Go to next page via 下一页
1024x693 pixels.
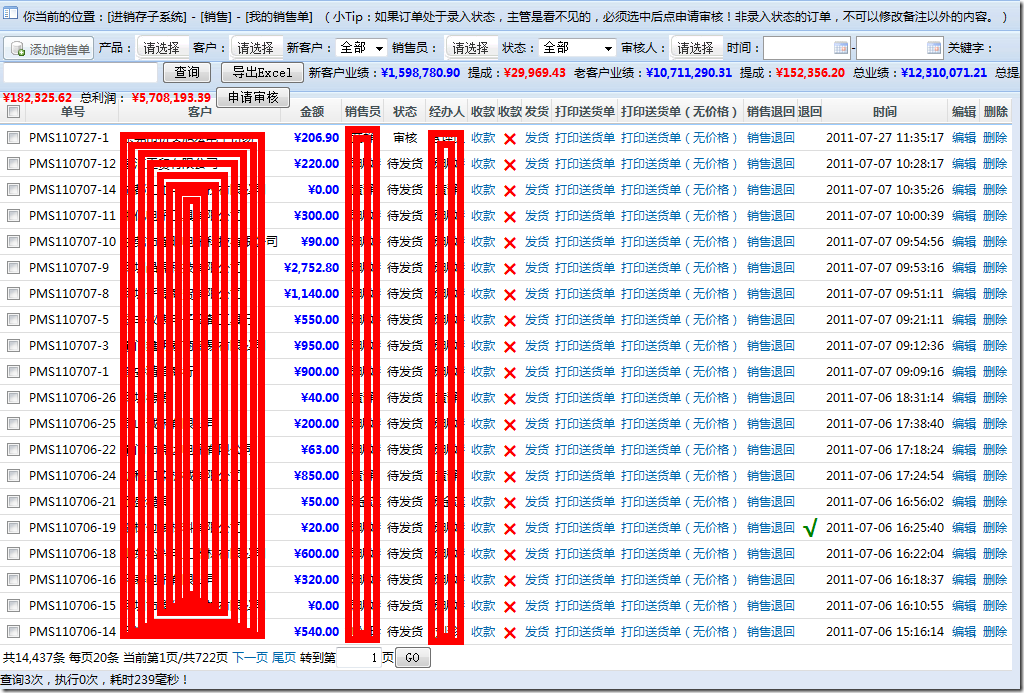pos(249,658)
